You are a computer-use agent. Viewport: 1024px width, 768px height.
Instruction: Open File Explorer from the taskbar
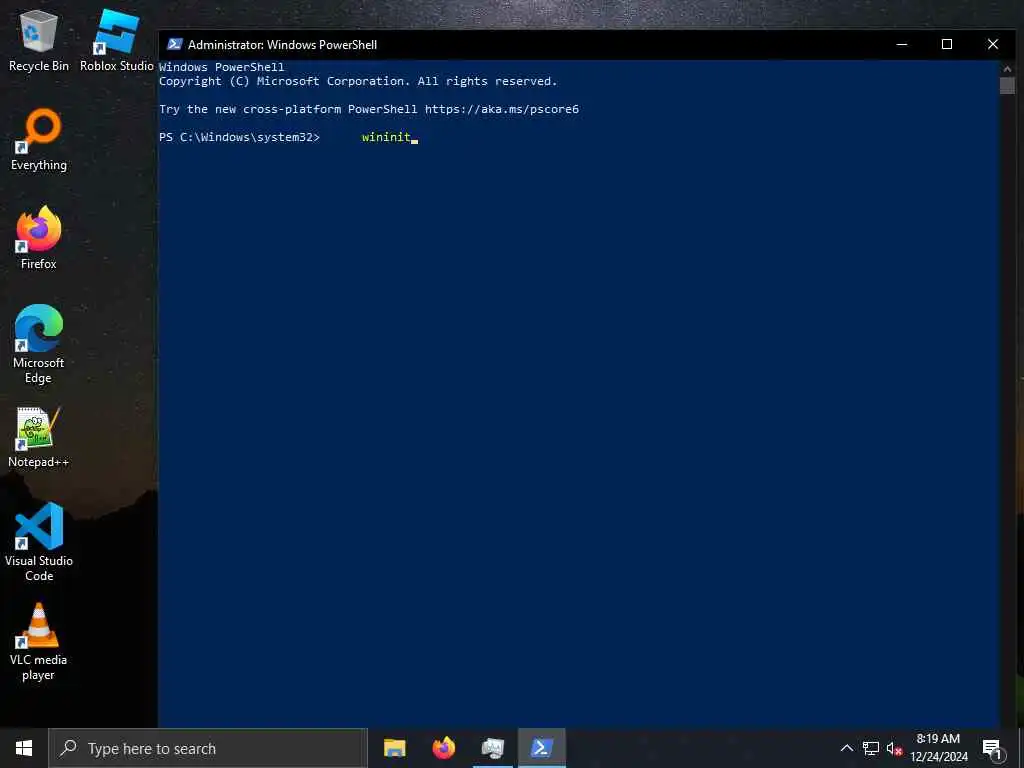(394, 748)
